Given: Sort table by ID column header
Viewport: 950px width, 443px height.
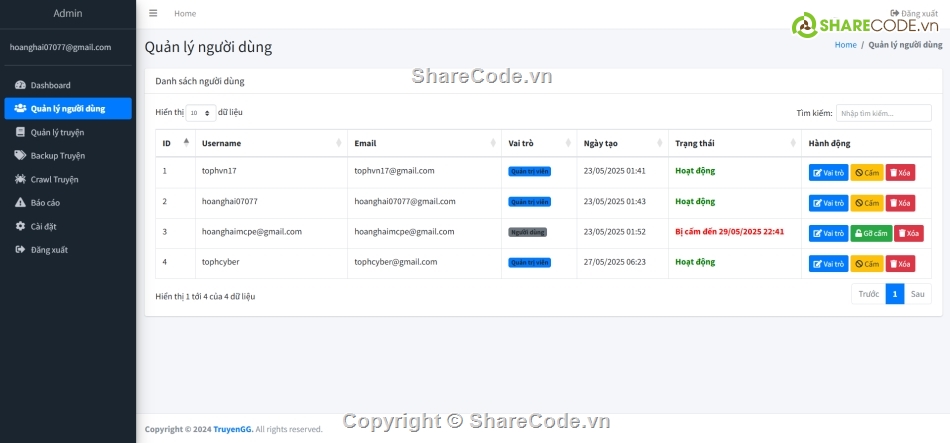Looking at the screenshot, I should [x=174, y=143].
